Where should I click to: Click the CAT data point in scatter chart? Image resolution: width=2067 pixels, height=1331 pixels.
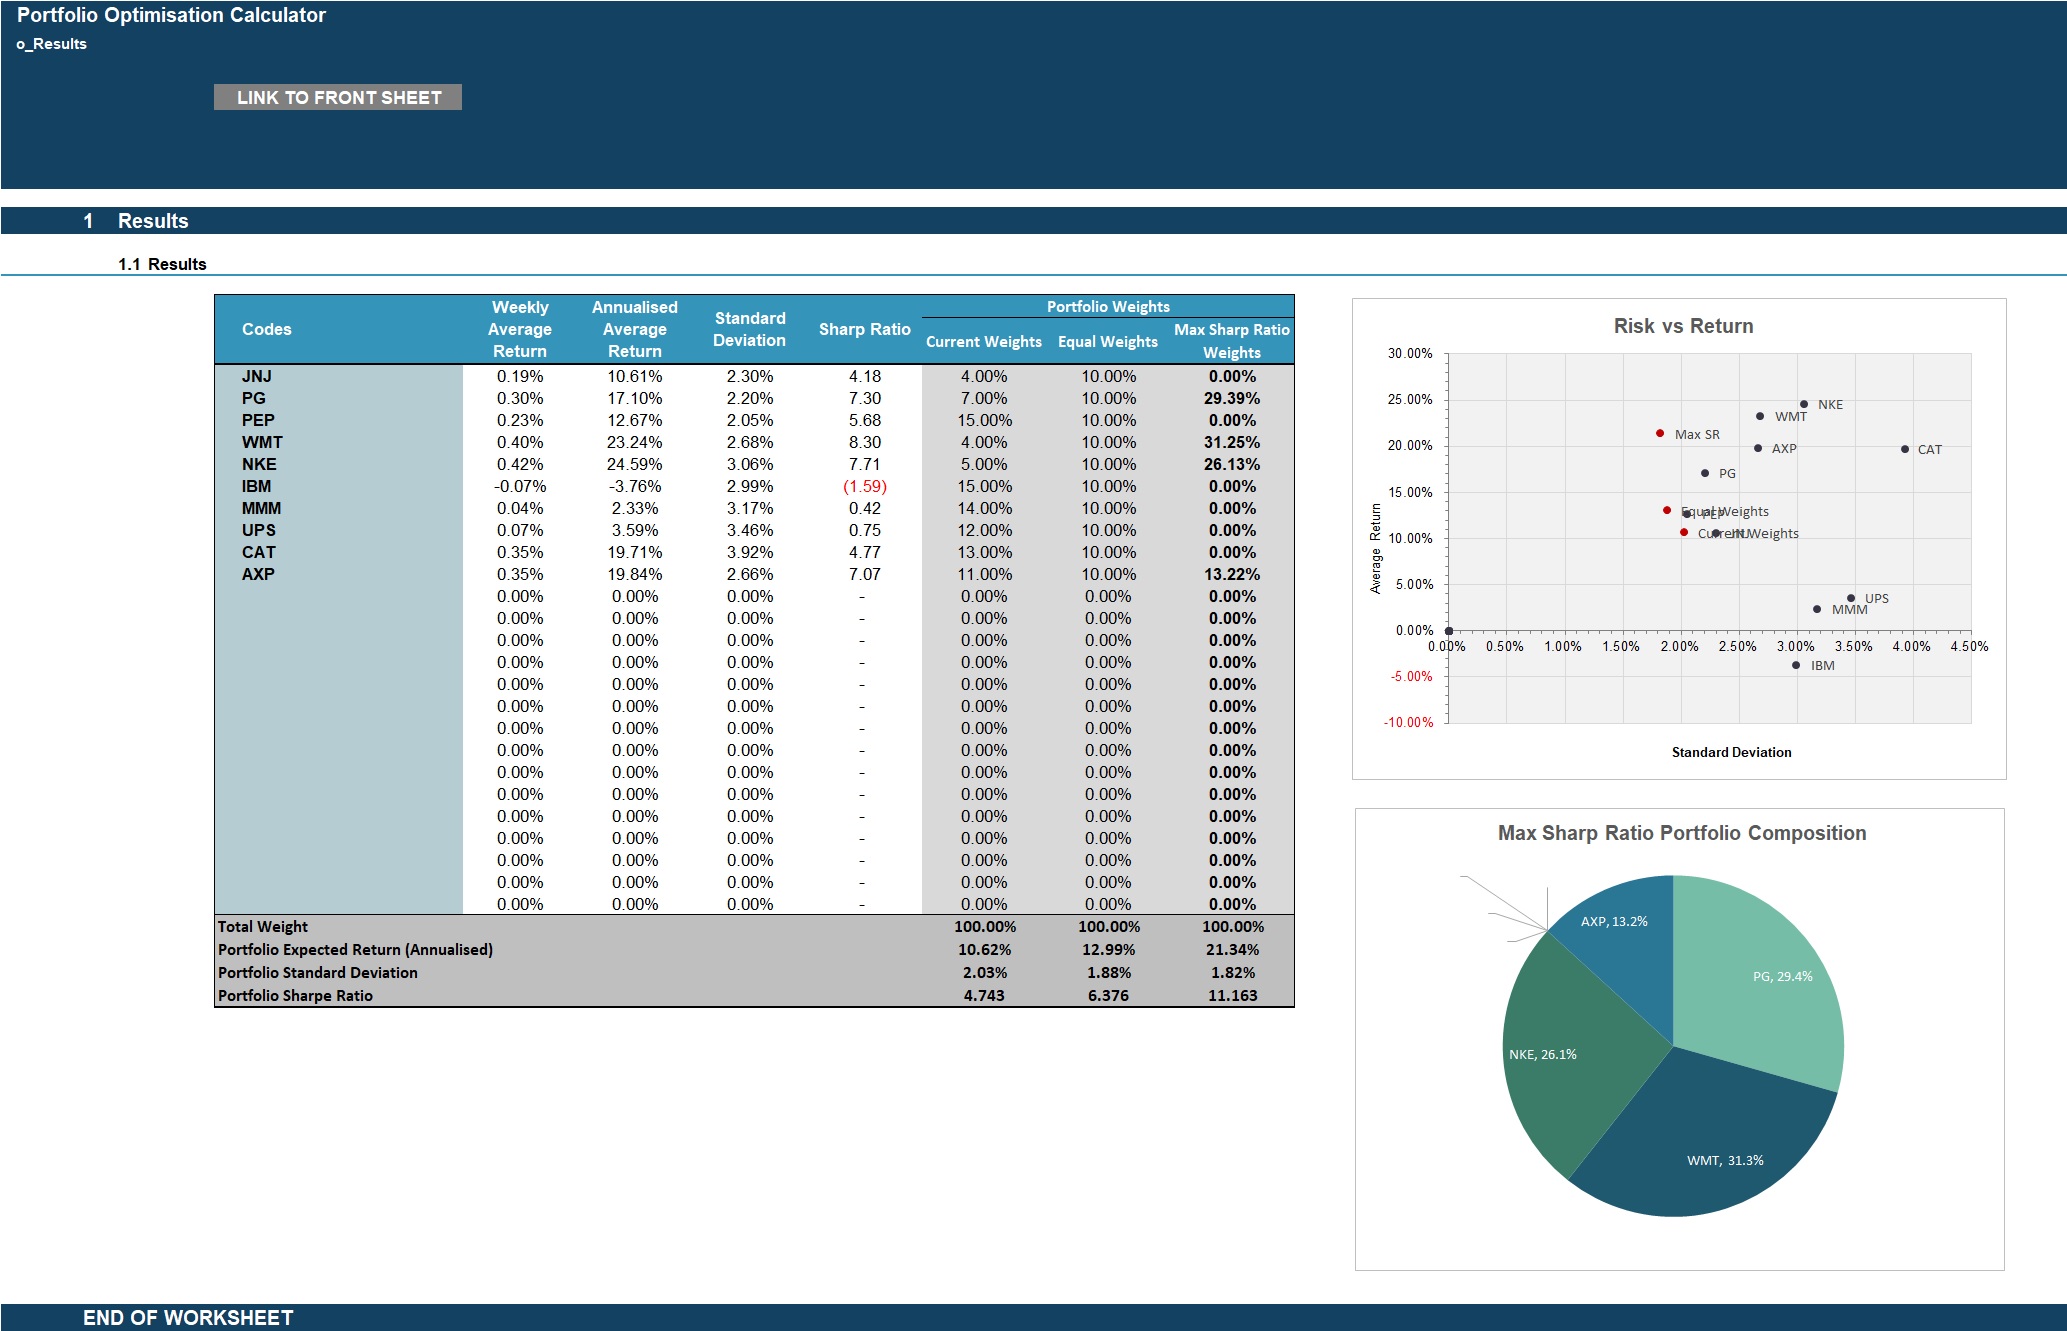click(x=1905, y=449)
